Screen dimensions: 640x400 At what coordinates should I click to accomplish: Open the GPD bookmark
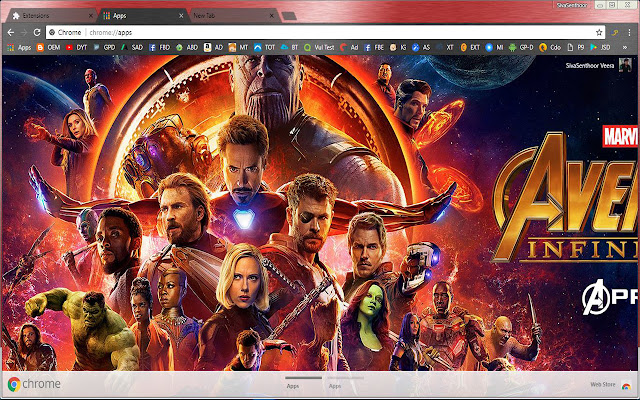(104, 47)
